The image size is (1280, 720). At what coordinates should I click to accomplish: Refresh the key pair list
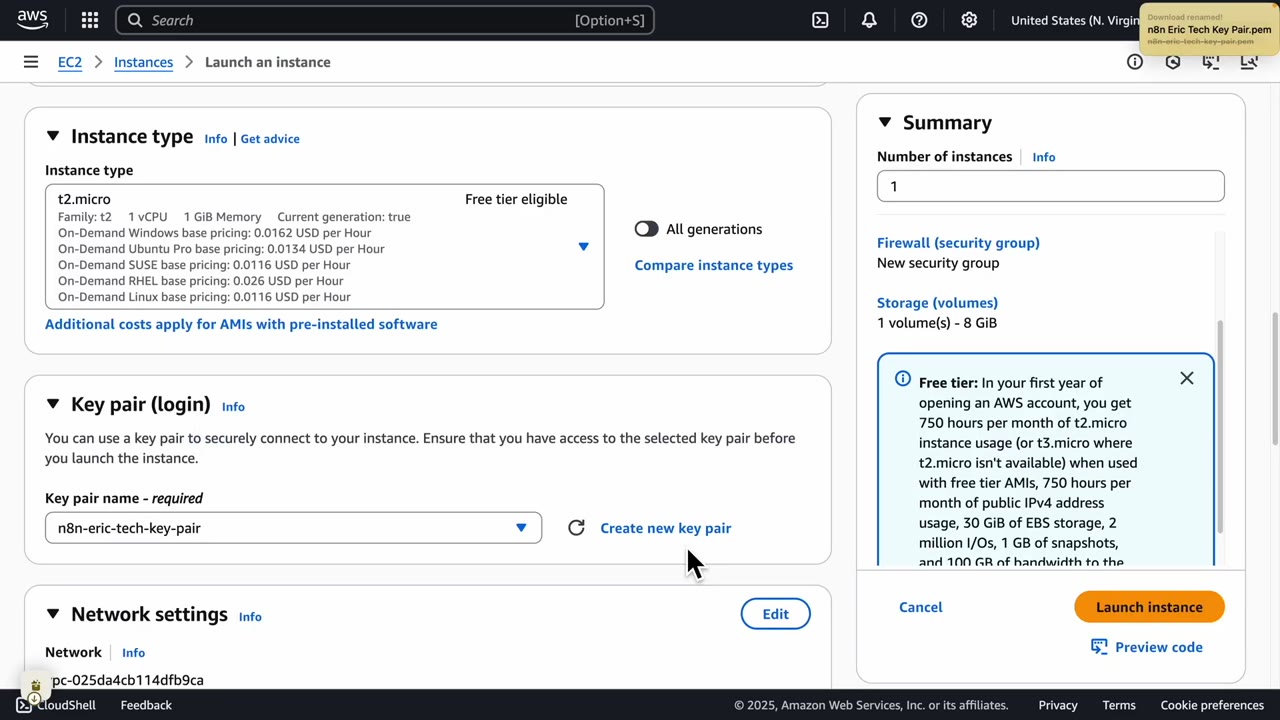click(x=576, y=528)
